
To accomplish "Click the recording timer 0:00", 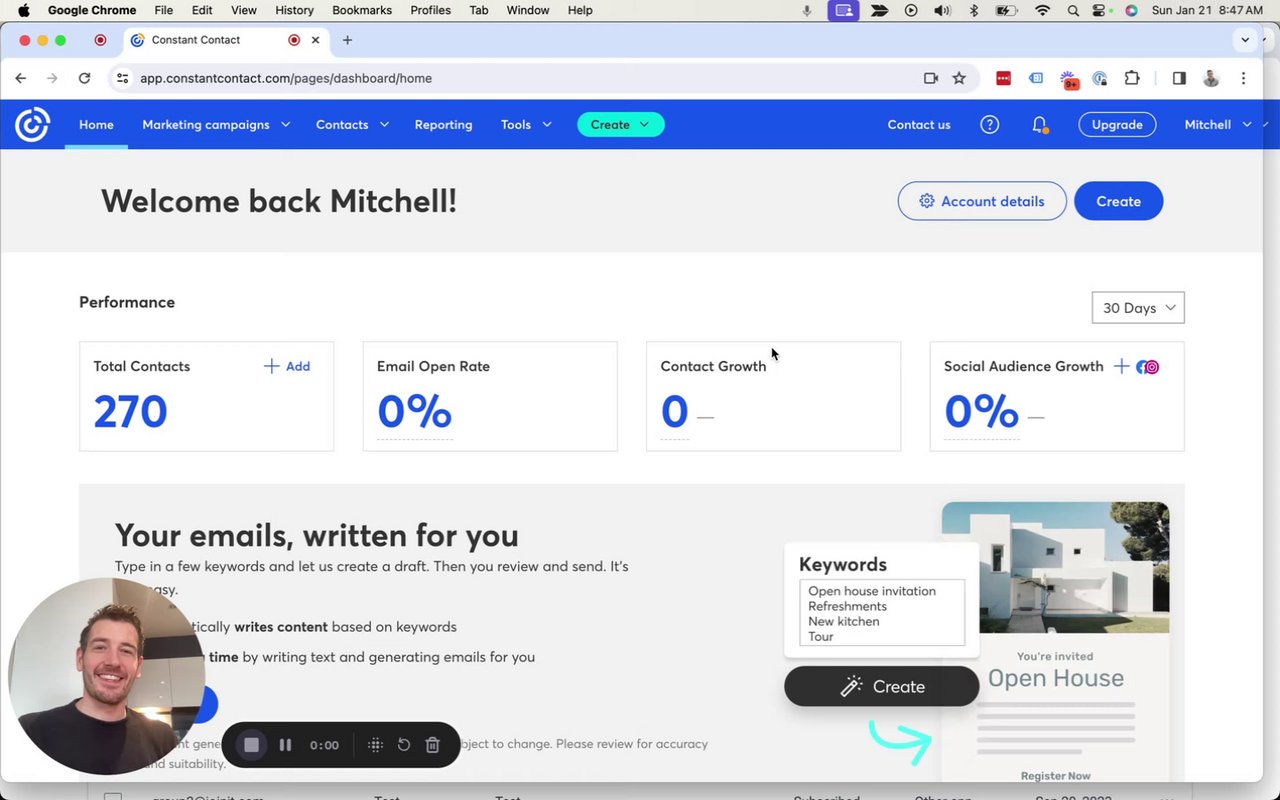I will coord(324,745).
